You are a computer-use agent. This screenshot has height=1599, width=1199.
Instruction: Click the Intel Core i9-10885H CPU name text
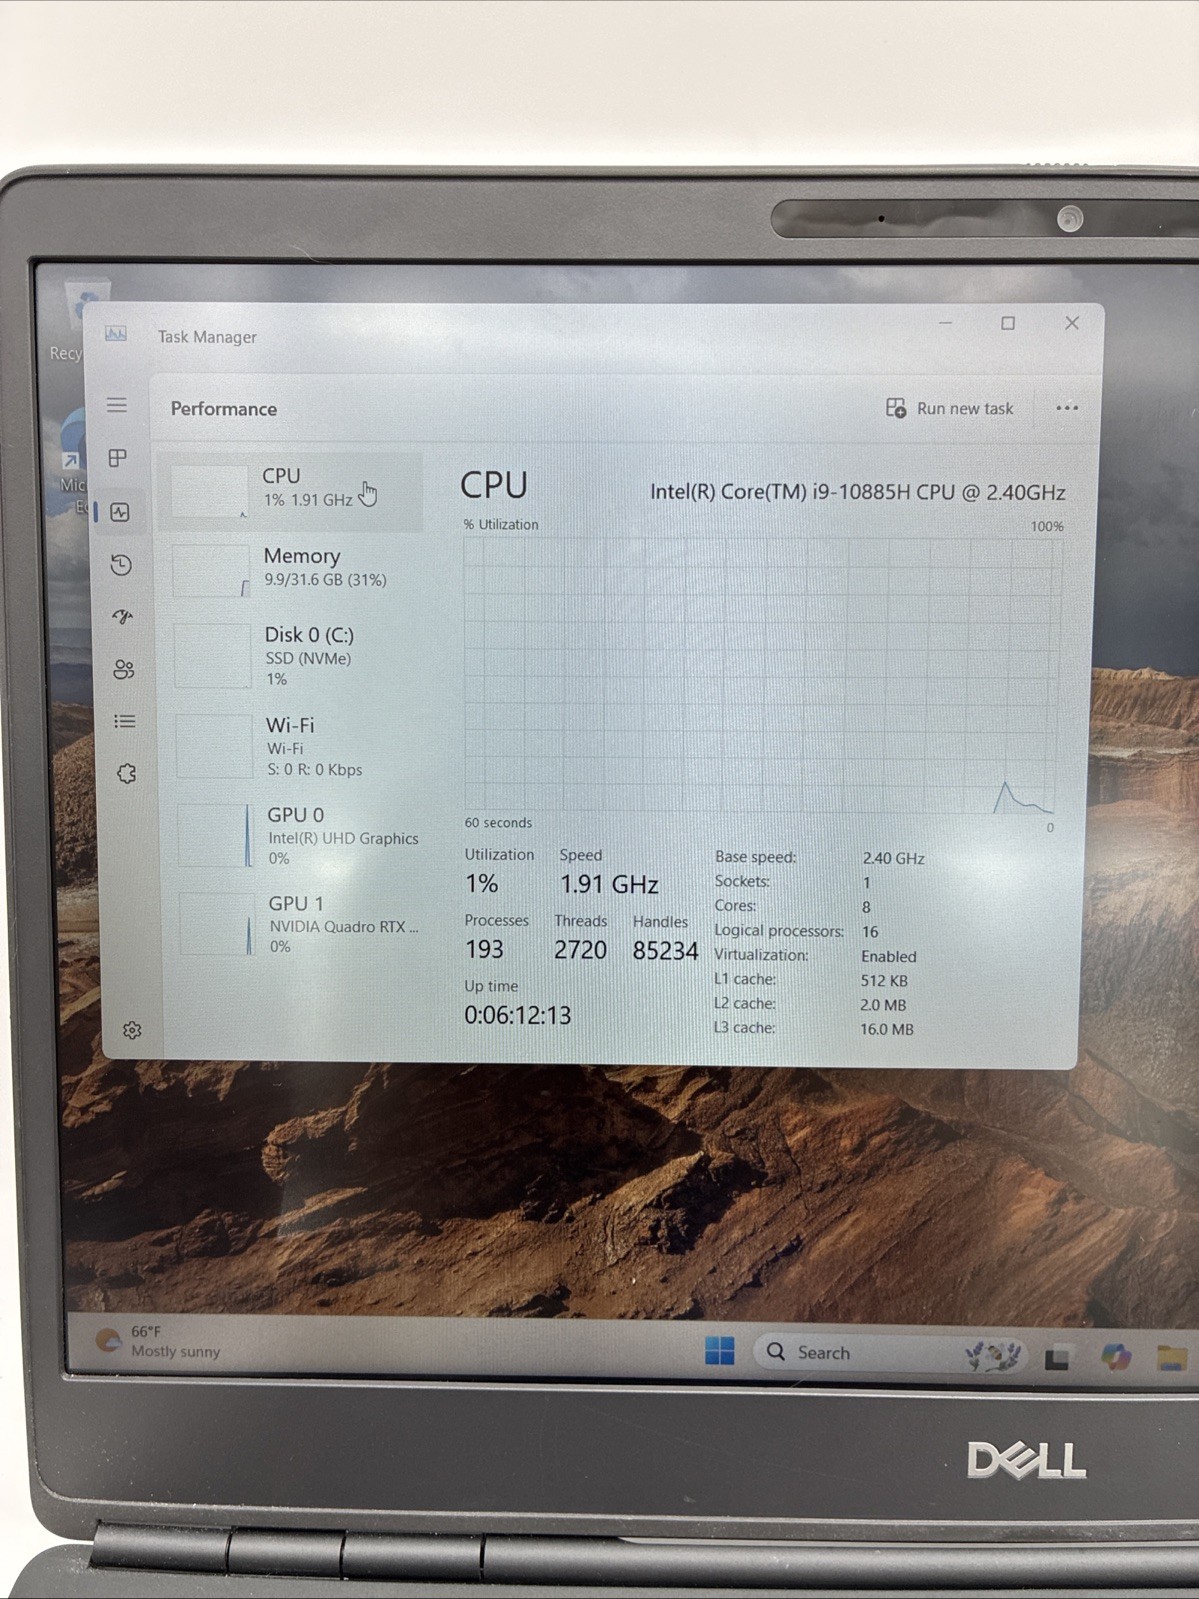pos(858,492)
